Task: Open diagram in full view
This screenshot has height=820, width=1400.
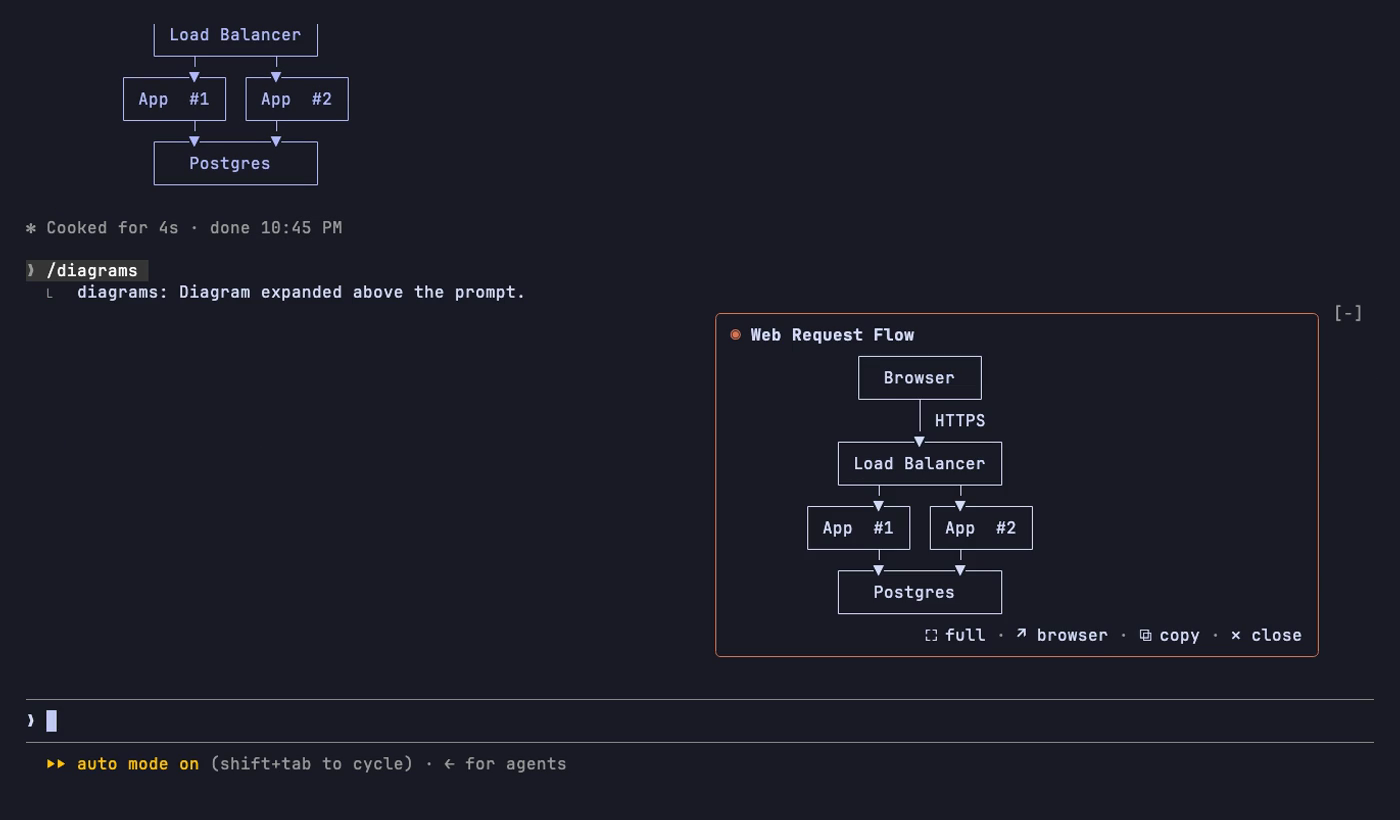Action: click(955, 635)
